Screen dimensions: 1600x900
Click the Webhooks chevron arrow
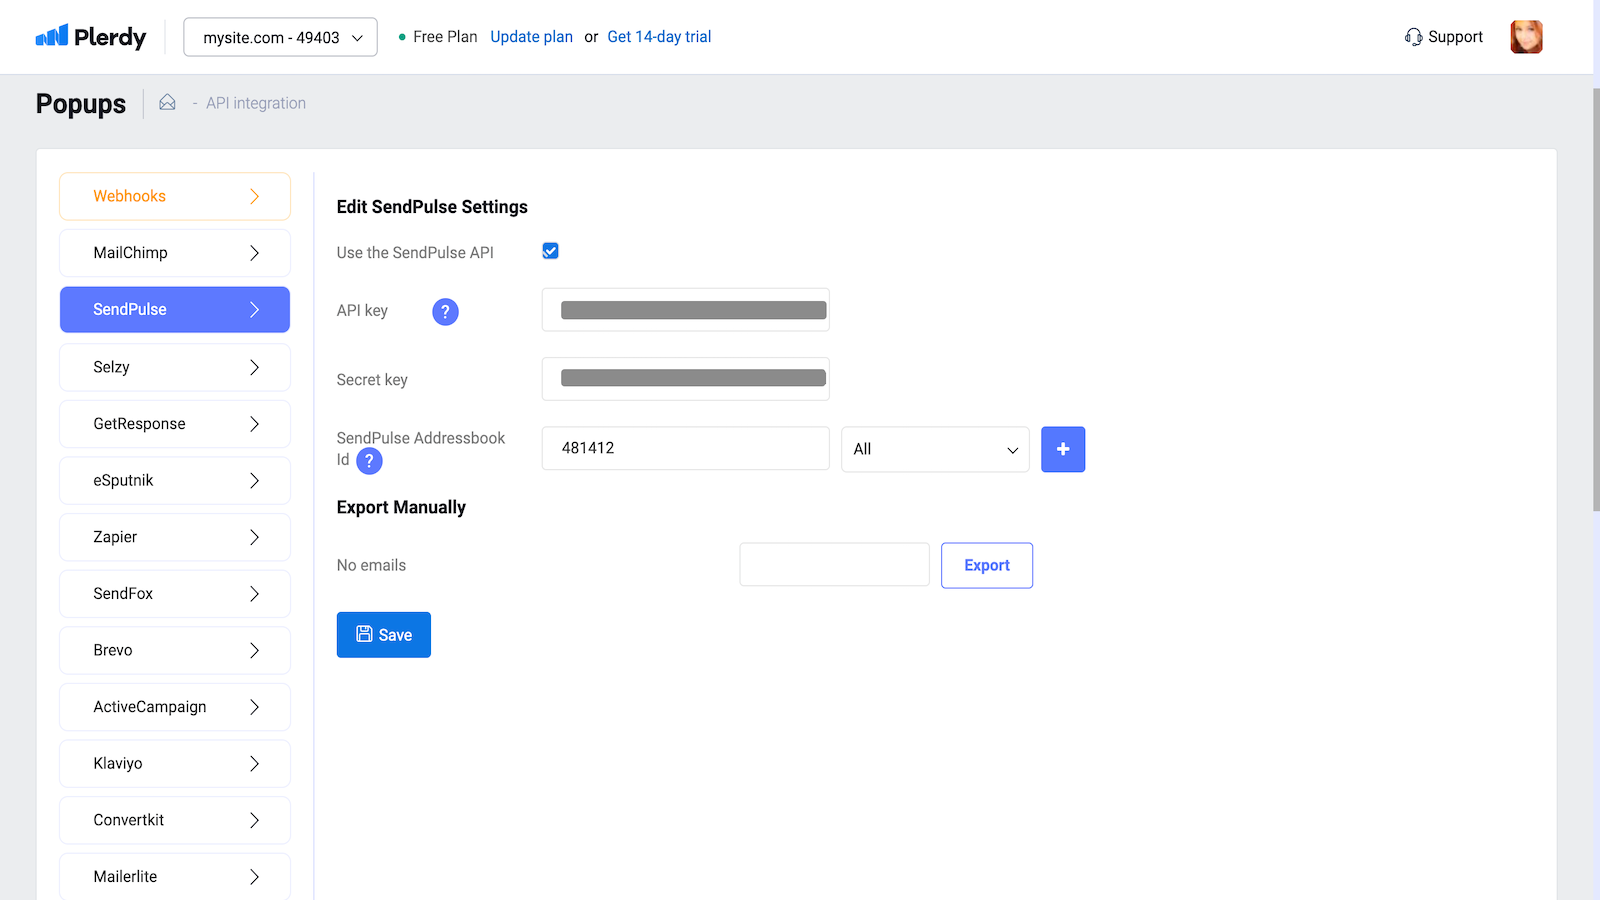(x=254, y=196)
